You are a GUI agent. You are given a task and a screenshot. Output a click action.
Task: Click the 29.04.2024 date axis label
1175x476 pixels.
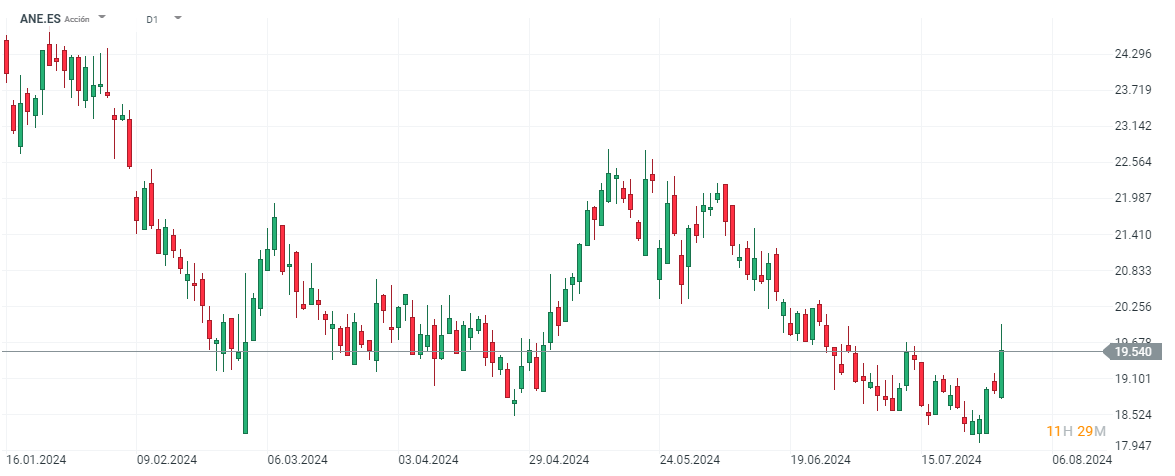pyautogui.click(x=559, y=460)
